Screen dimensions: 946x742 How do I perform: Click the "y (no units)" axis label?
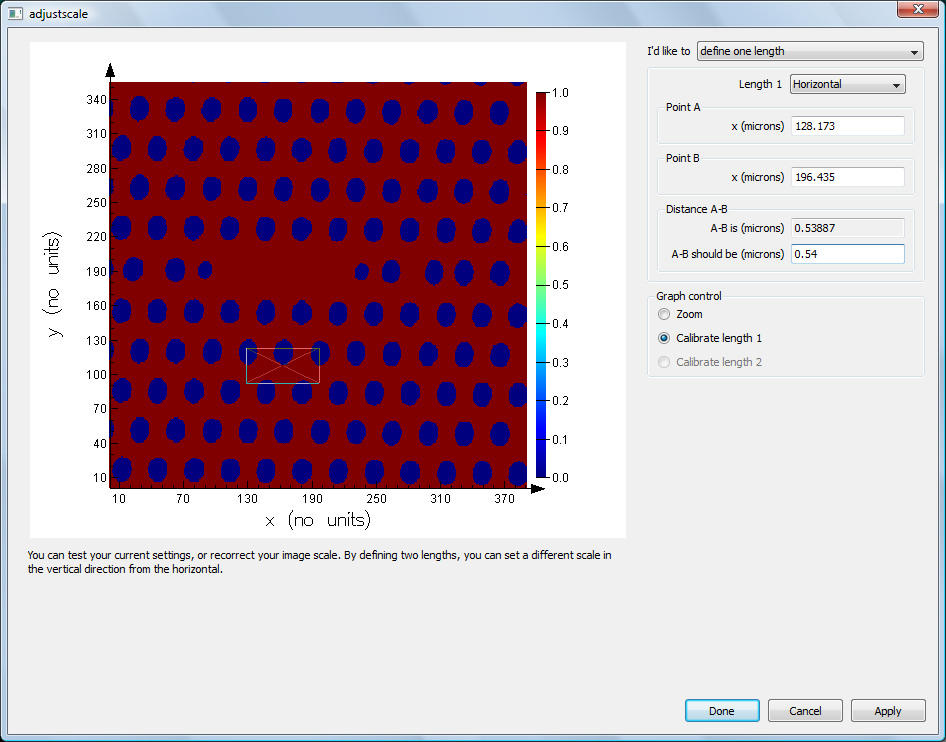pos(53,284)
